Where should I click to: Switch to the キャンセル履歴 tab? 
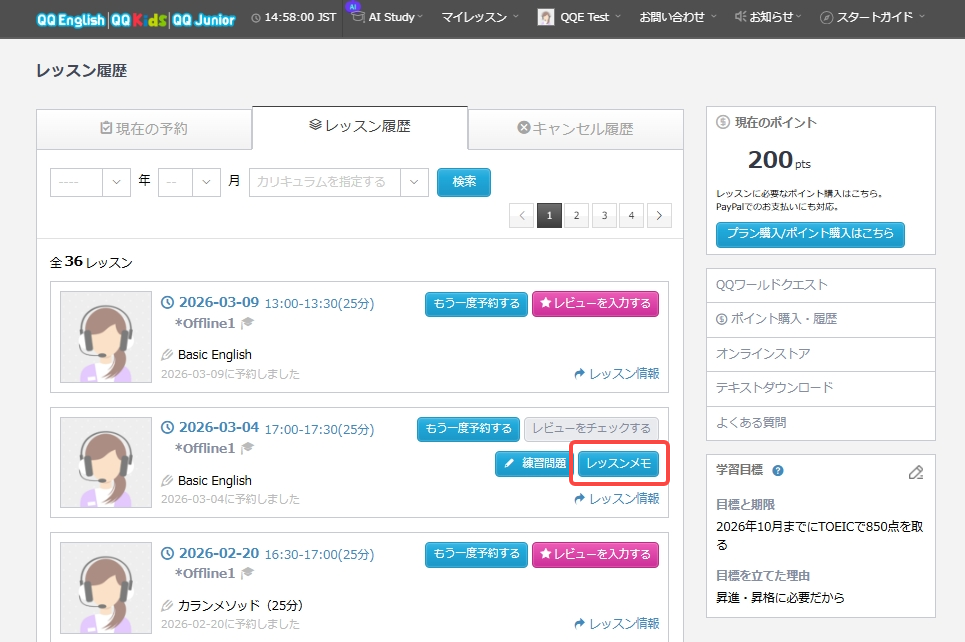point(575,128)
